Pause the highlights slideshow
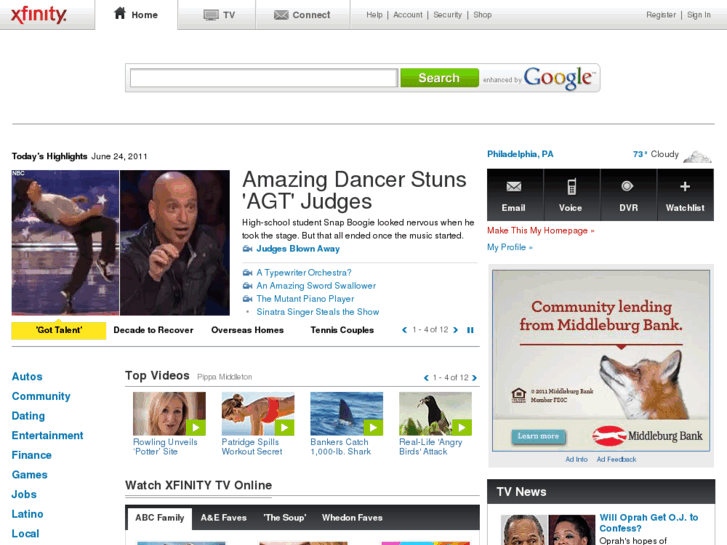Viewport: 727px width, 545px height. tap(470, 330)
